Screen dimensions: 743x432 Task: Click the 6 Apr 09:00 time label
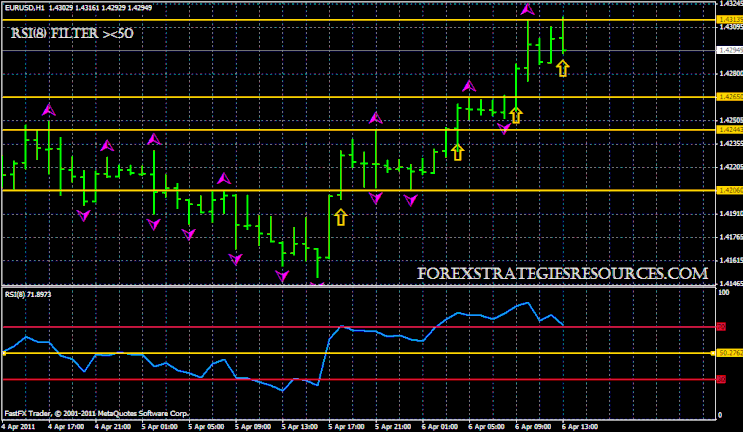534,427
